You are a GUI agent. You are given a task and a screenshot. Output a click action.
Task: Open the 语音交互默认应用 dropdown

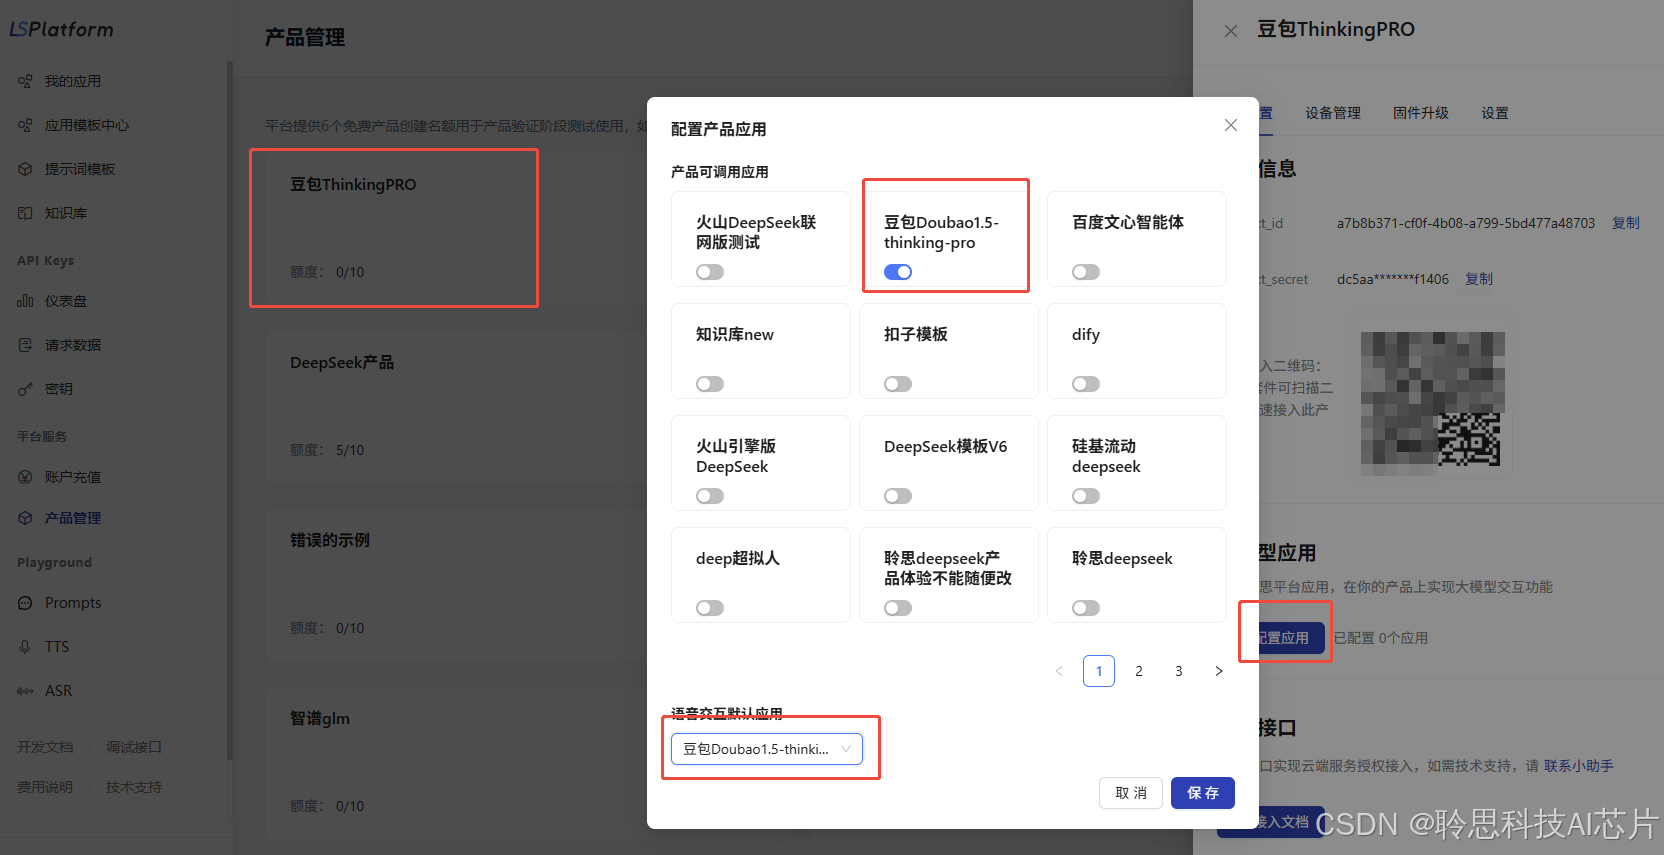pos(767,749)
